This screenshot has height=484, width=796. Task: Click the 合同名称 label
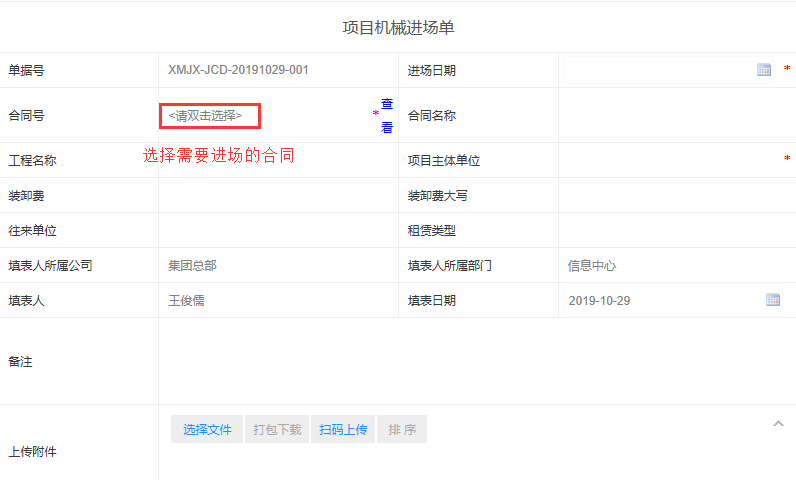click(432, 115)
